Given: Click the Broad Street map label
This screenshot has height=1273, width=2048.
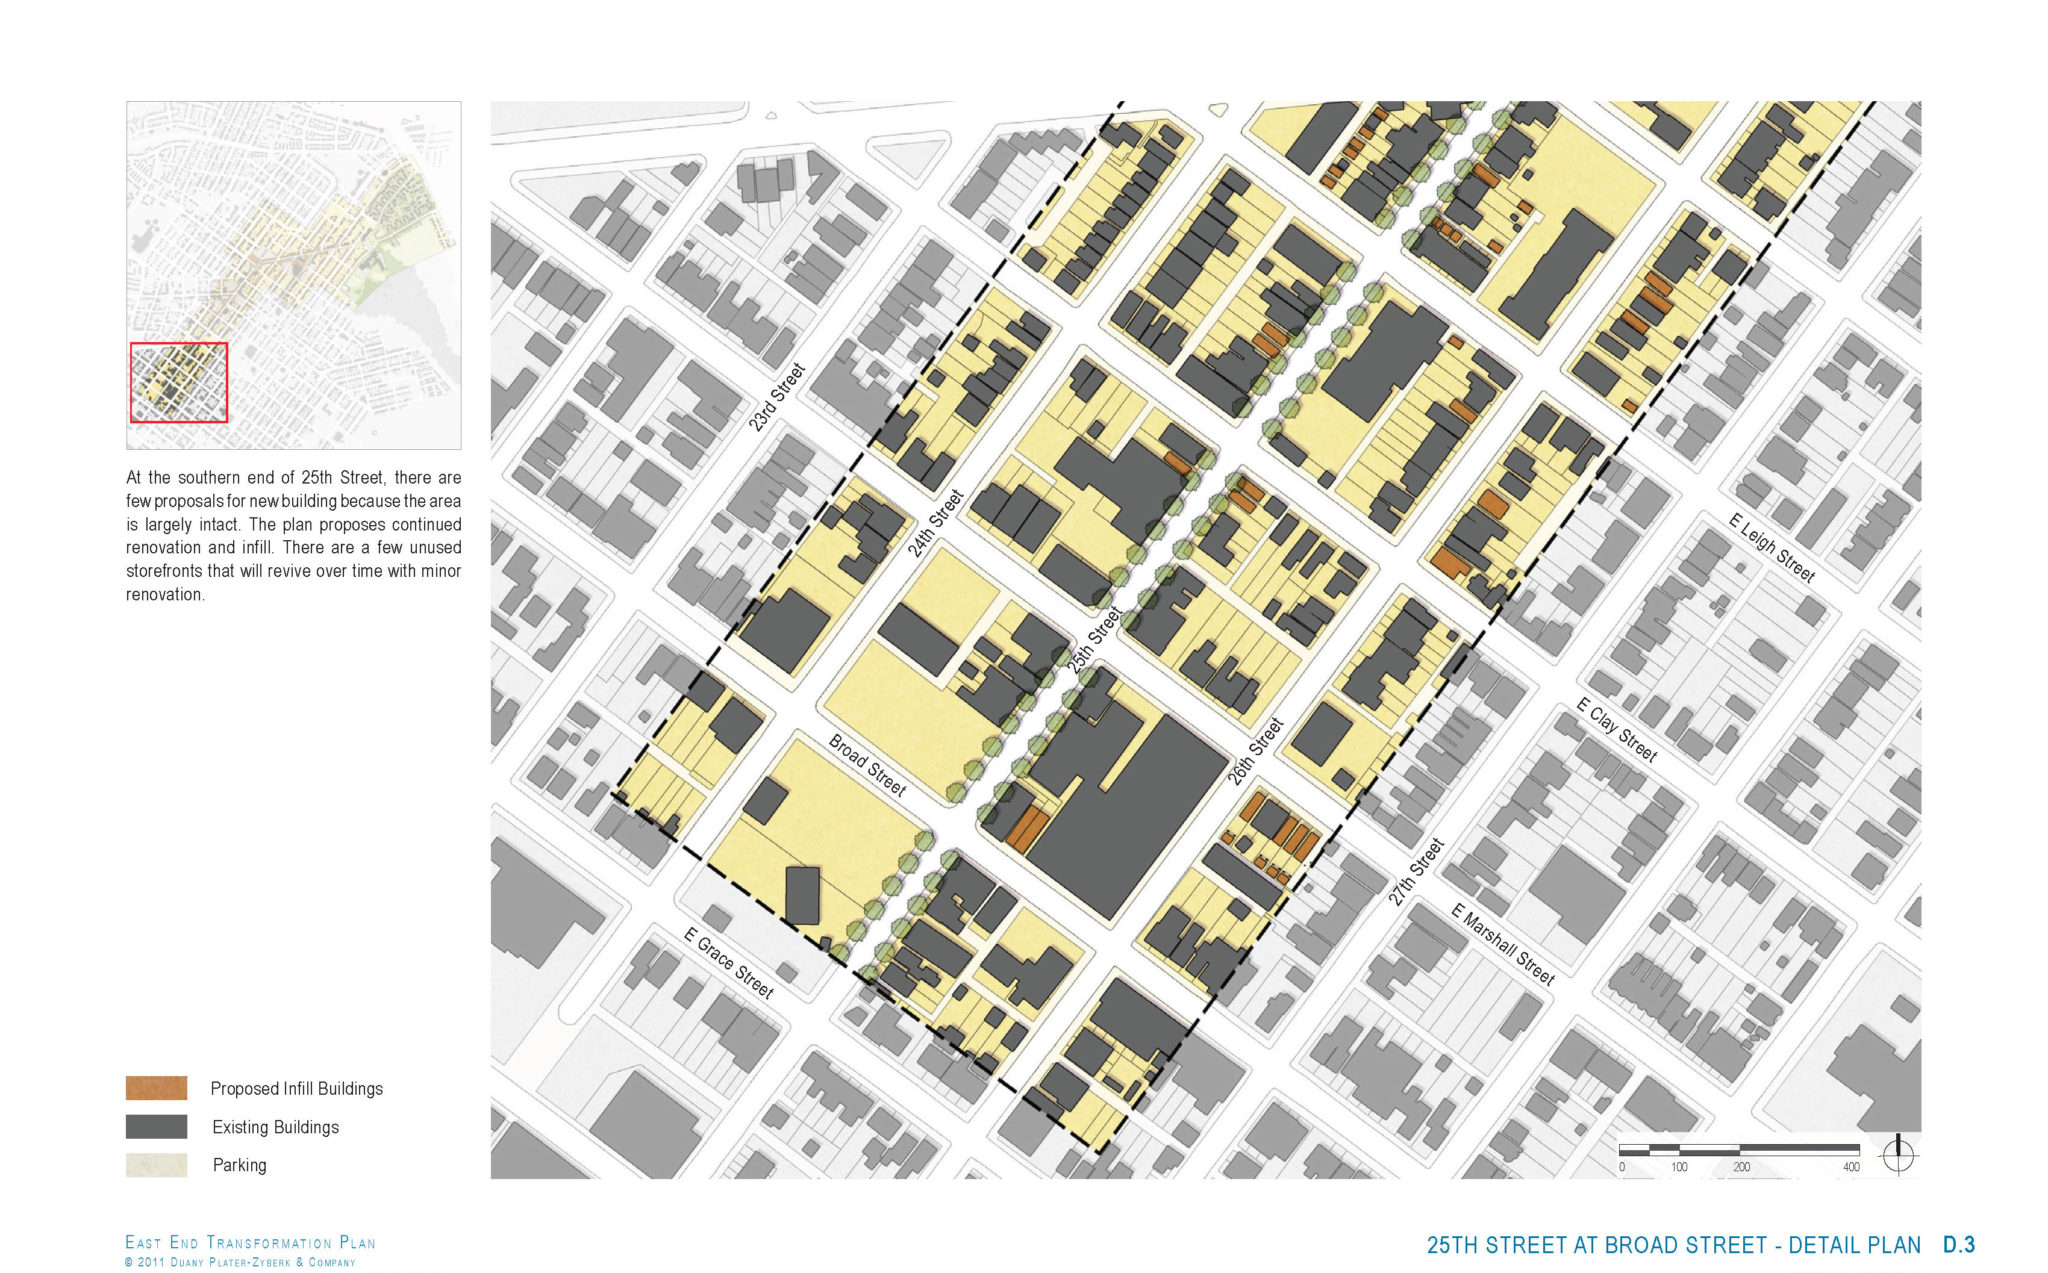Looking at the screenshot, I should [x=867, y=766].
